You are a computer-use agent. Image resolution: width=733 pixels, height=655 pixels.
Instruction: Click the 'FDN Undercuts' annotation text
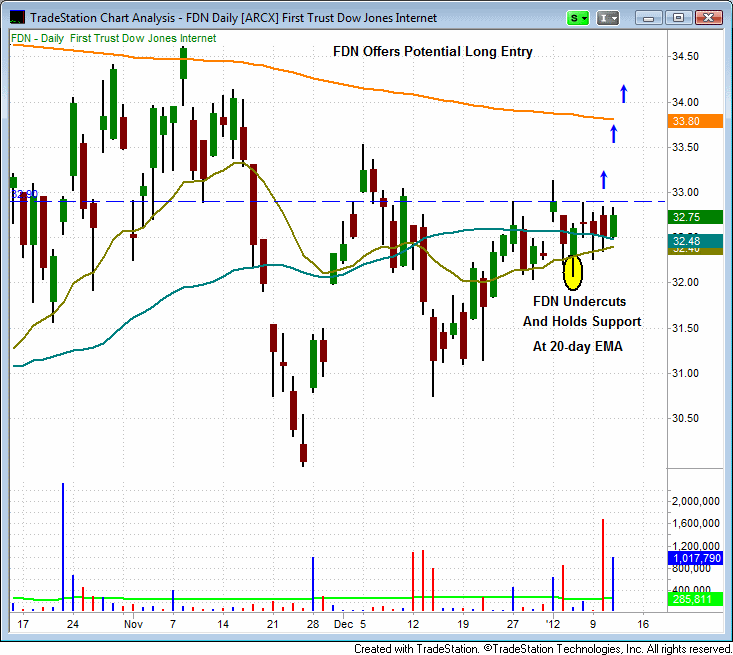coord(579,301)
